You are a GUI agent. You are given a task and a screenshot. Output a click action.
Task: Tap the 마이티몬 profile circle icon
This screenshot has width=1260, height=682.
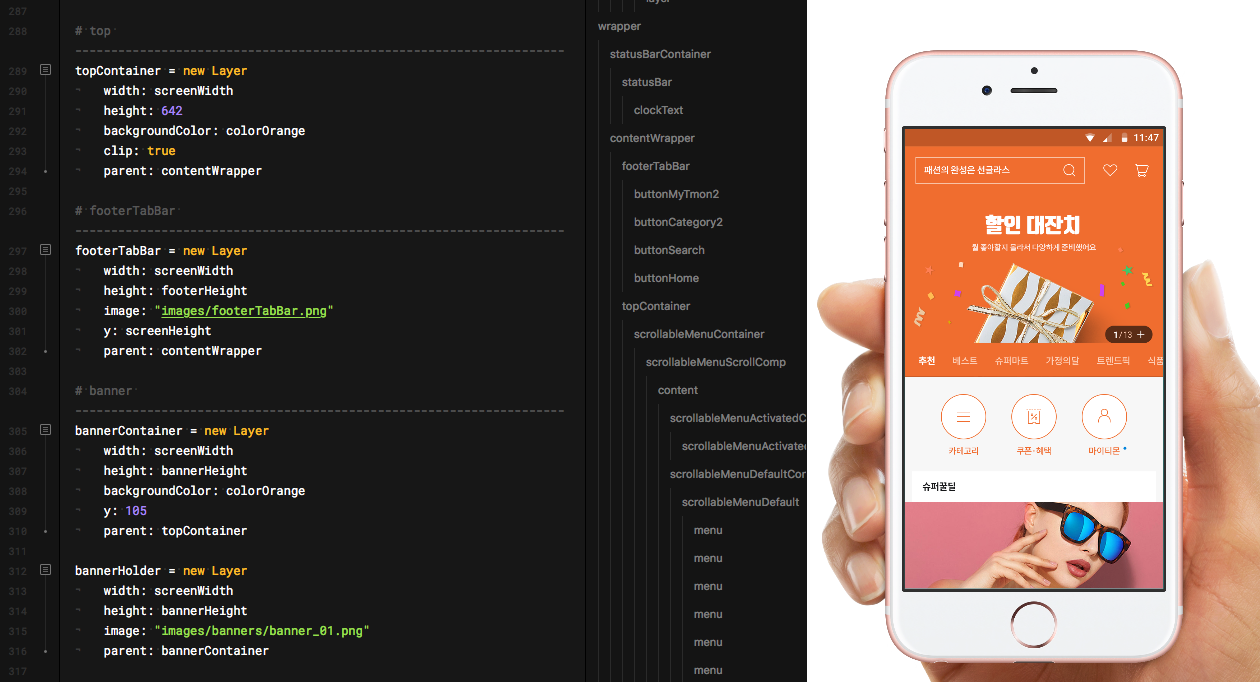[1104, 417]
